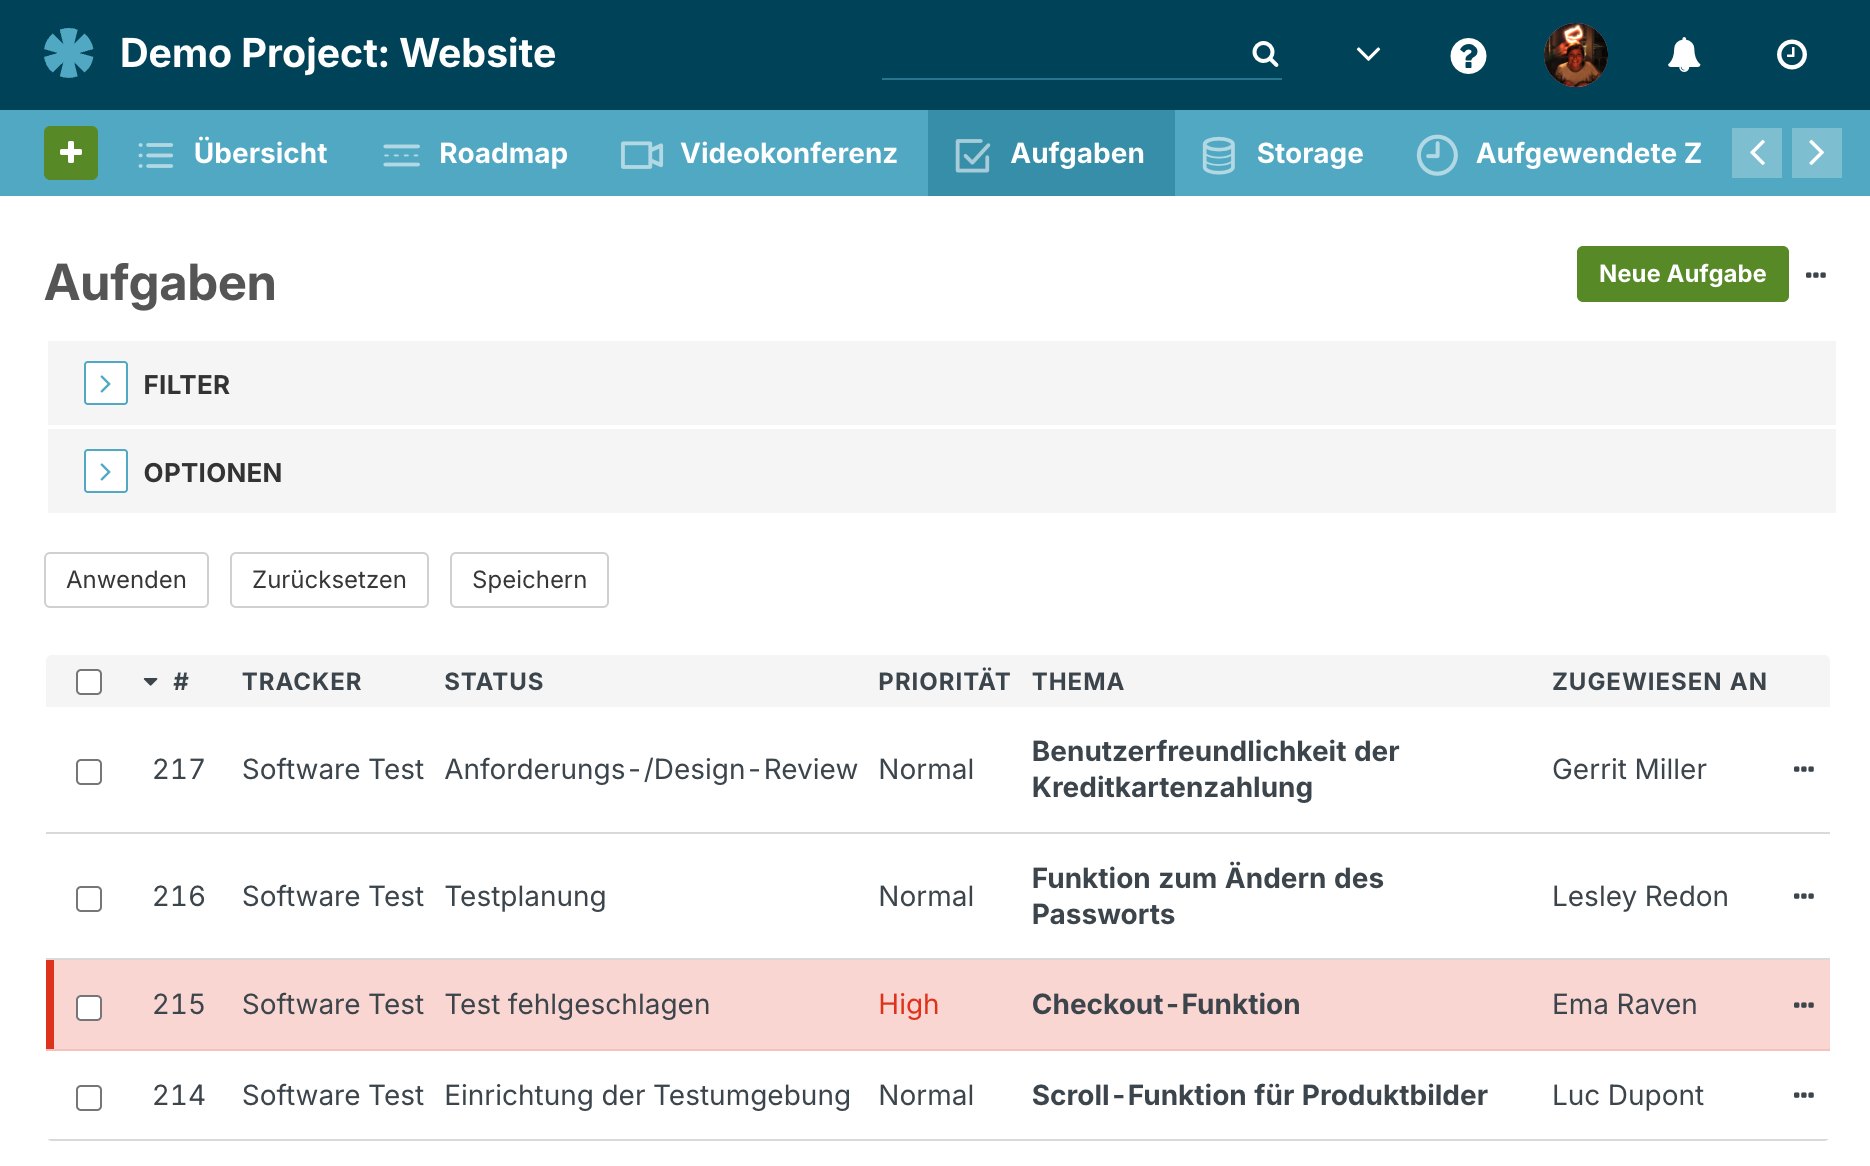Click the Anwenden button
Screen dimensions: 1870x1166
coord(127,580)
